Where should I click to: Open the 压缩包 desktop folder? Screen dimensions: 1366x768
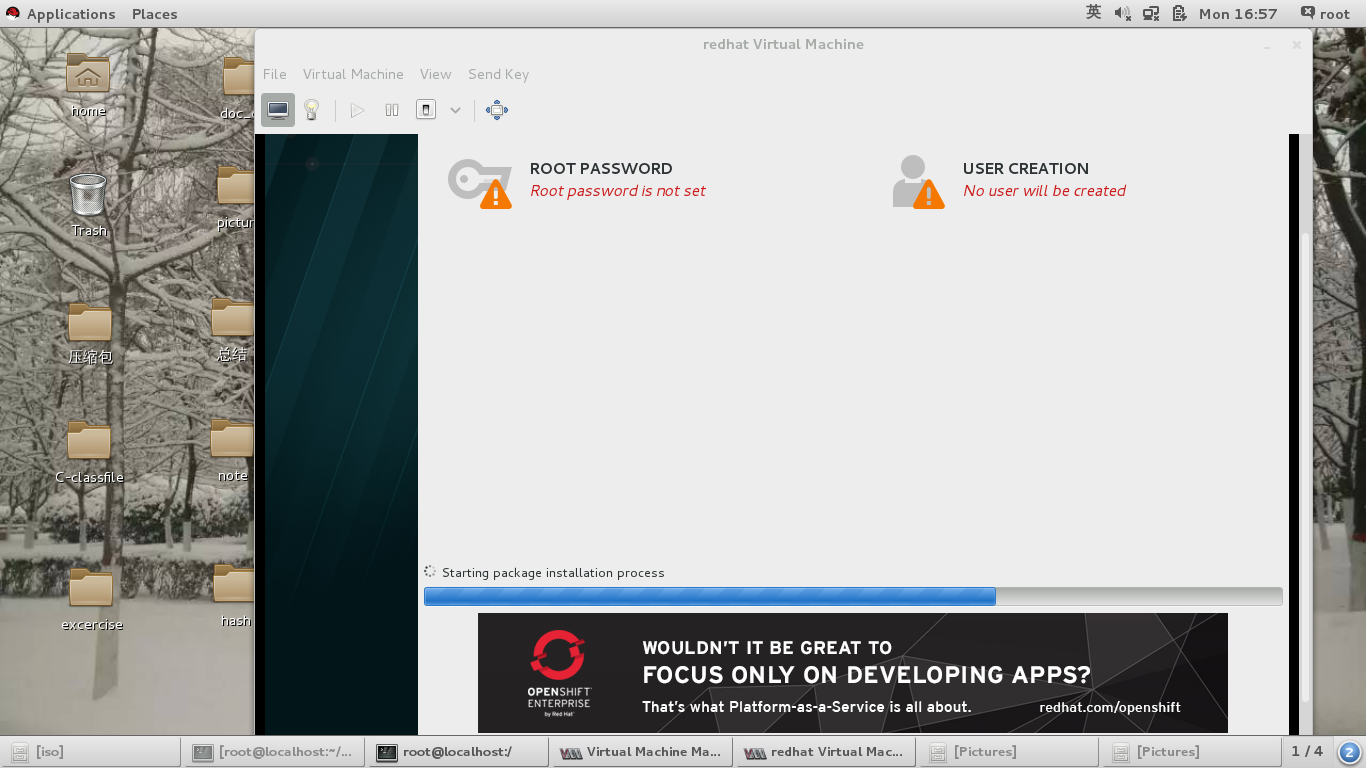click(90, 335)
